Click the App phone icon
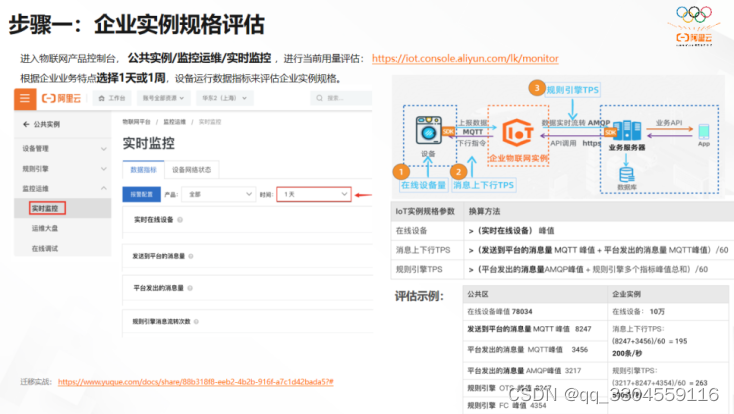This screenshot has width=734, height=414. (x=704, y=132)
